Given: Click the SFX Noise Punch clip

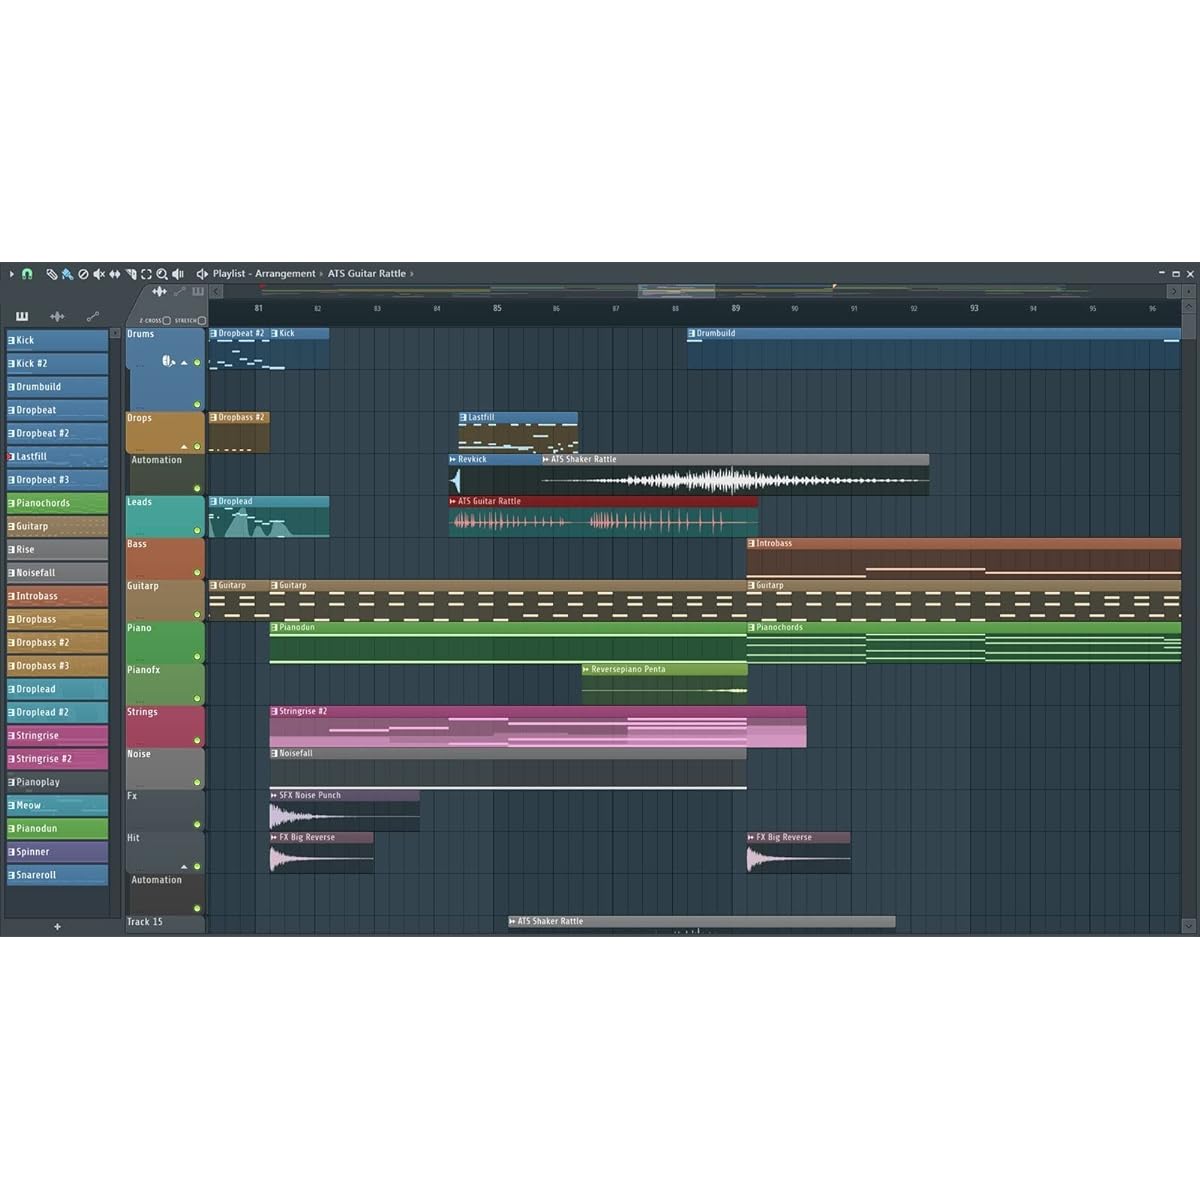Looking at the screenshot, I should (344, 811).
